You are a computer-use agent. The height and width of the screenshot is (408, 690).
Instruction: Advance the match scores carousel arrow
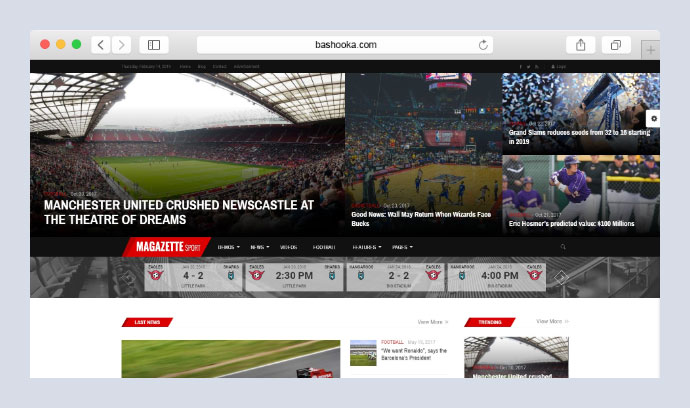561,277
